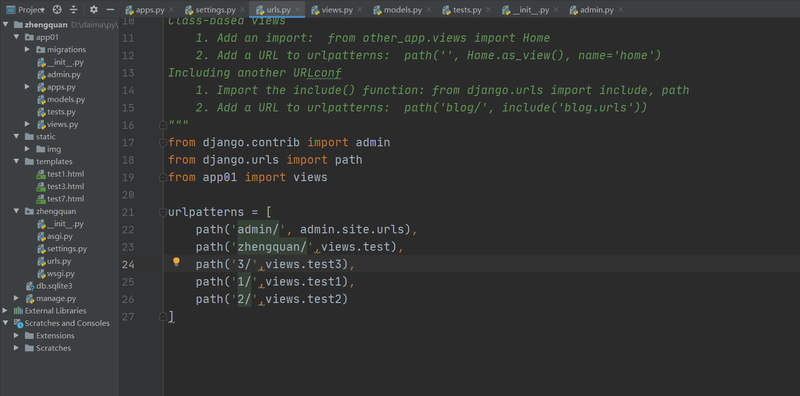This screenshot has height=396, width=800.
Task: Expand the Extensions folder arrow
Action: (17, 335)
